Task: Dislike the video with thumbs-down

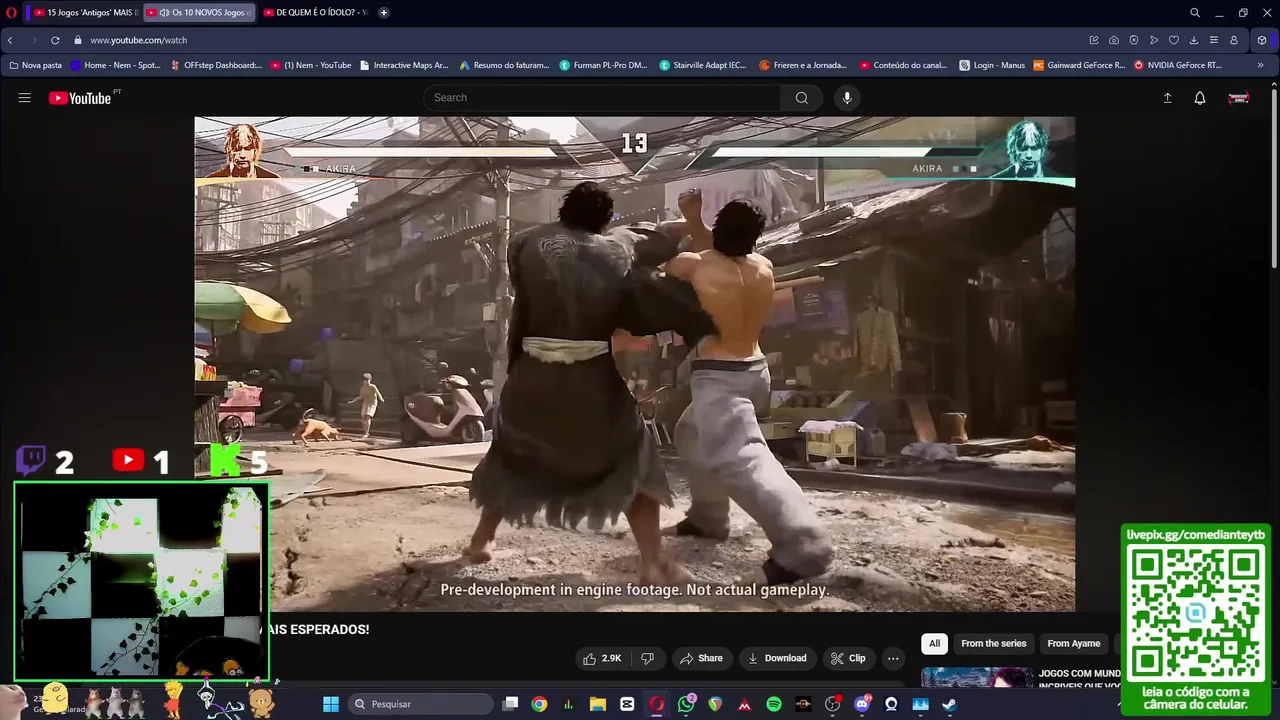Action: coord(647,658)
